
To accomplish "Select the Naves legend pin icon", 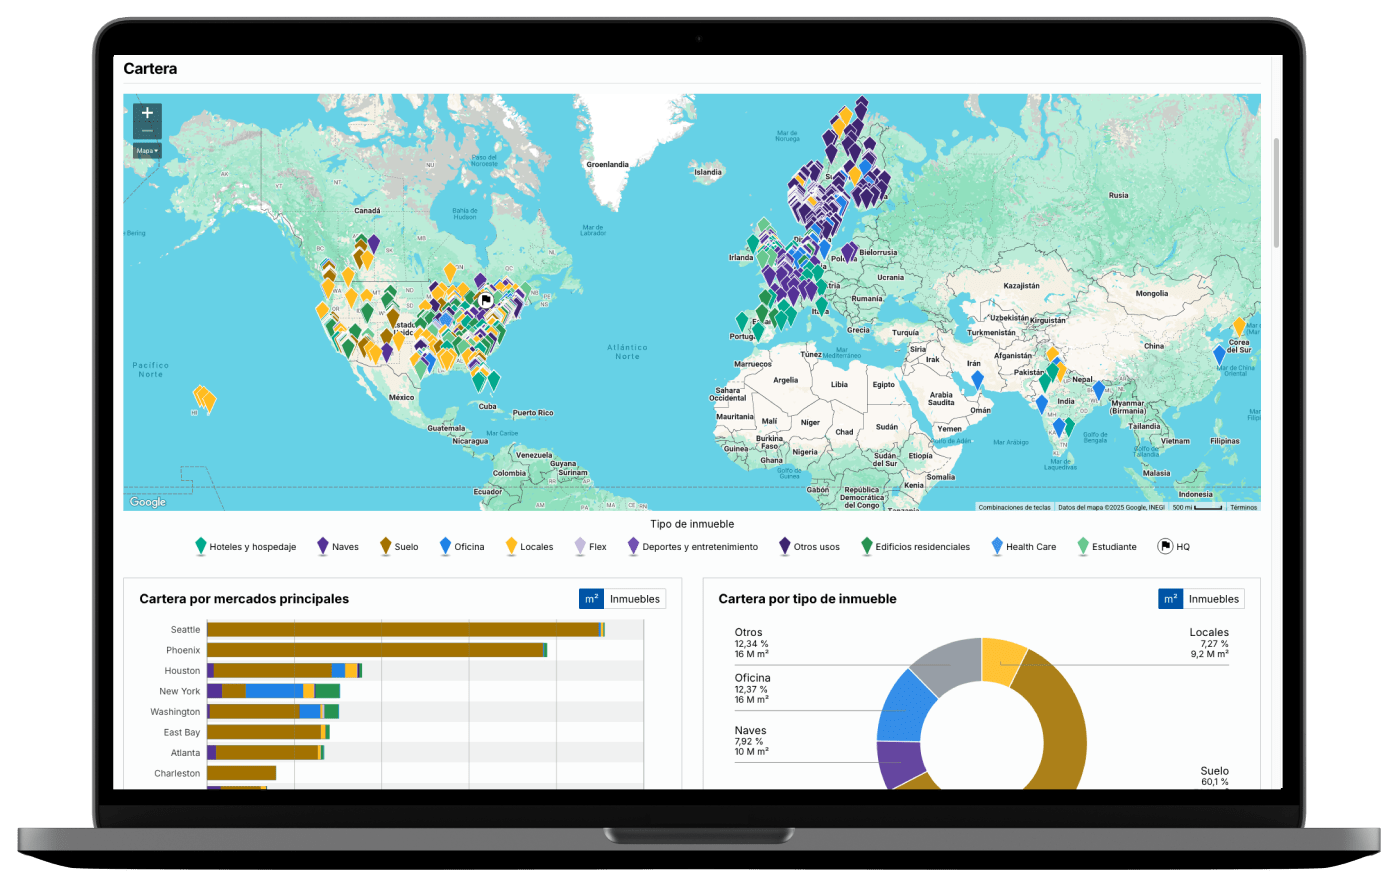I will pyautogui.click(x=323, y=546).
